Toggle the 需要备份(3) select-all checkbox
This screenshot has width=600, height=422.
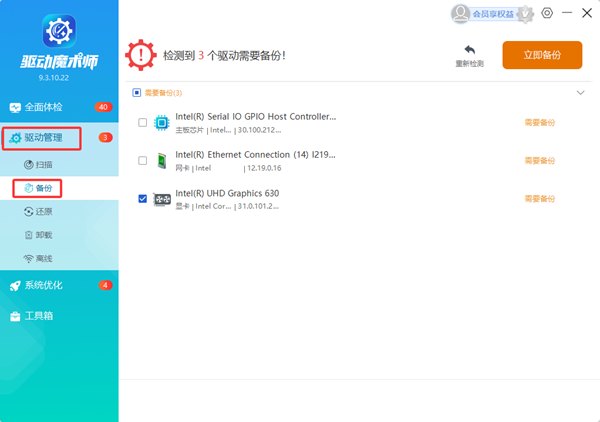[x=137, y=93]
